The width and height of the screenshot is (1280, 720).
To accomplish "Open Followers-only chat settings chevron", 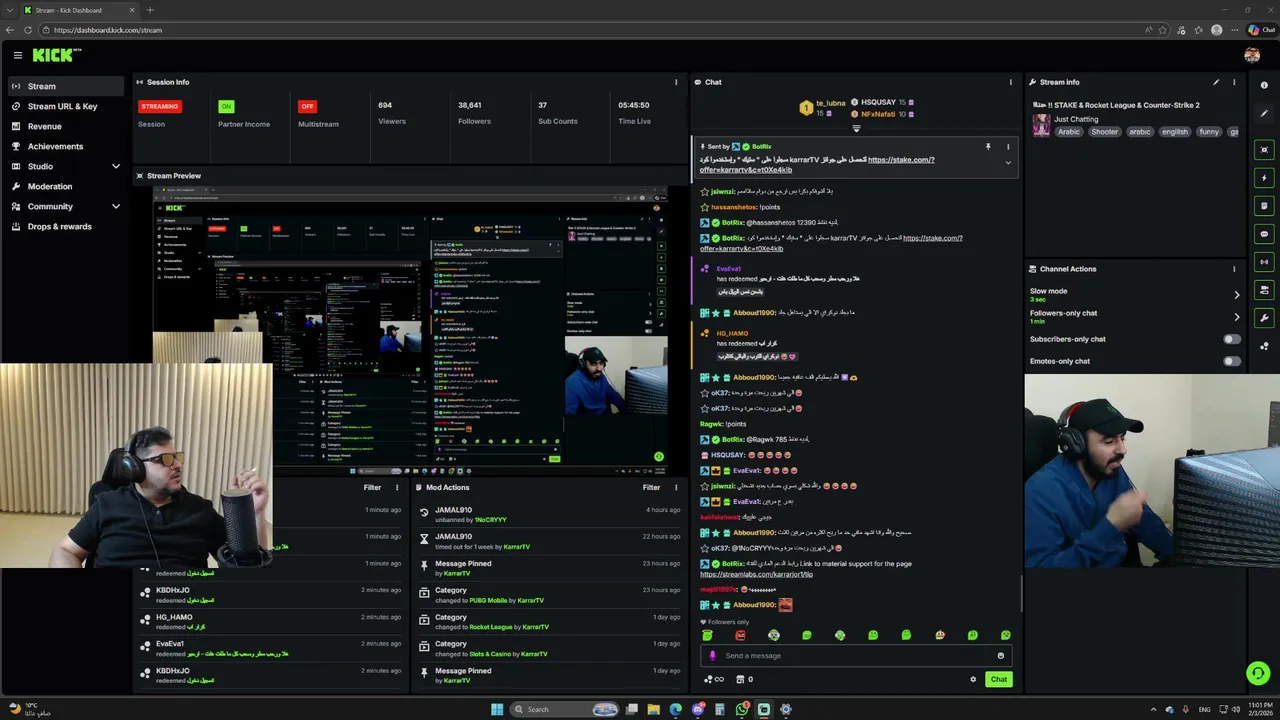I will coord(1236,317).
